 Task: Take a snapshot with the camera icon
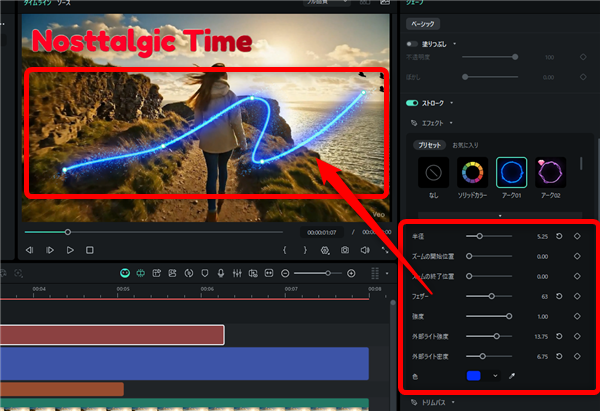pyautogui.click(x=345, y=250)
